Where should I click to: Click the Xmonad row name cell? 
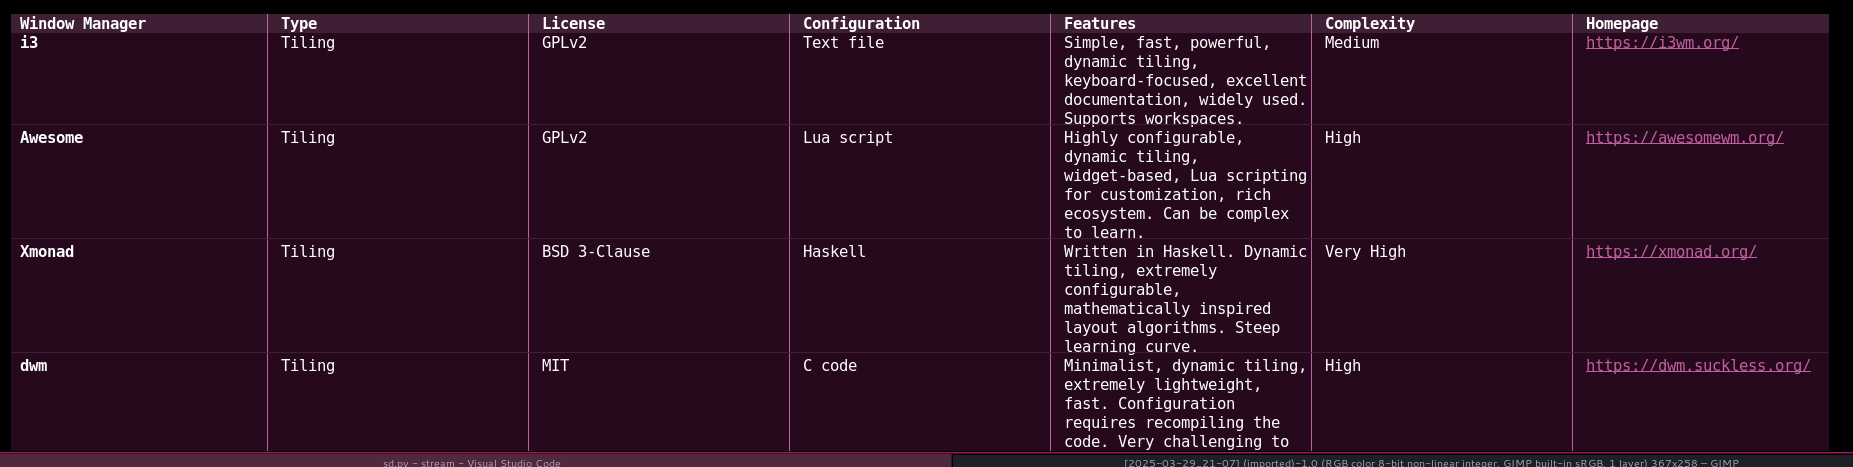click(x=47, y=252)
